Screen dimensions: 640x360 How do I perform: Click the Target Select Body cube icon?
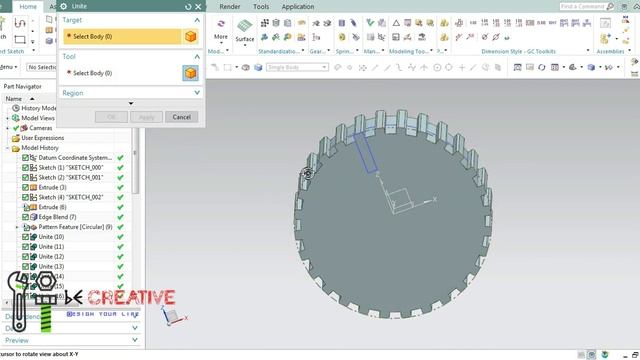(191, 36)
